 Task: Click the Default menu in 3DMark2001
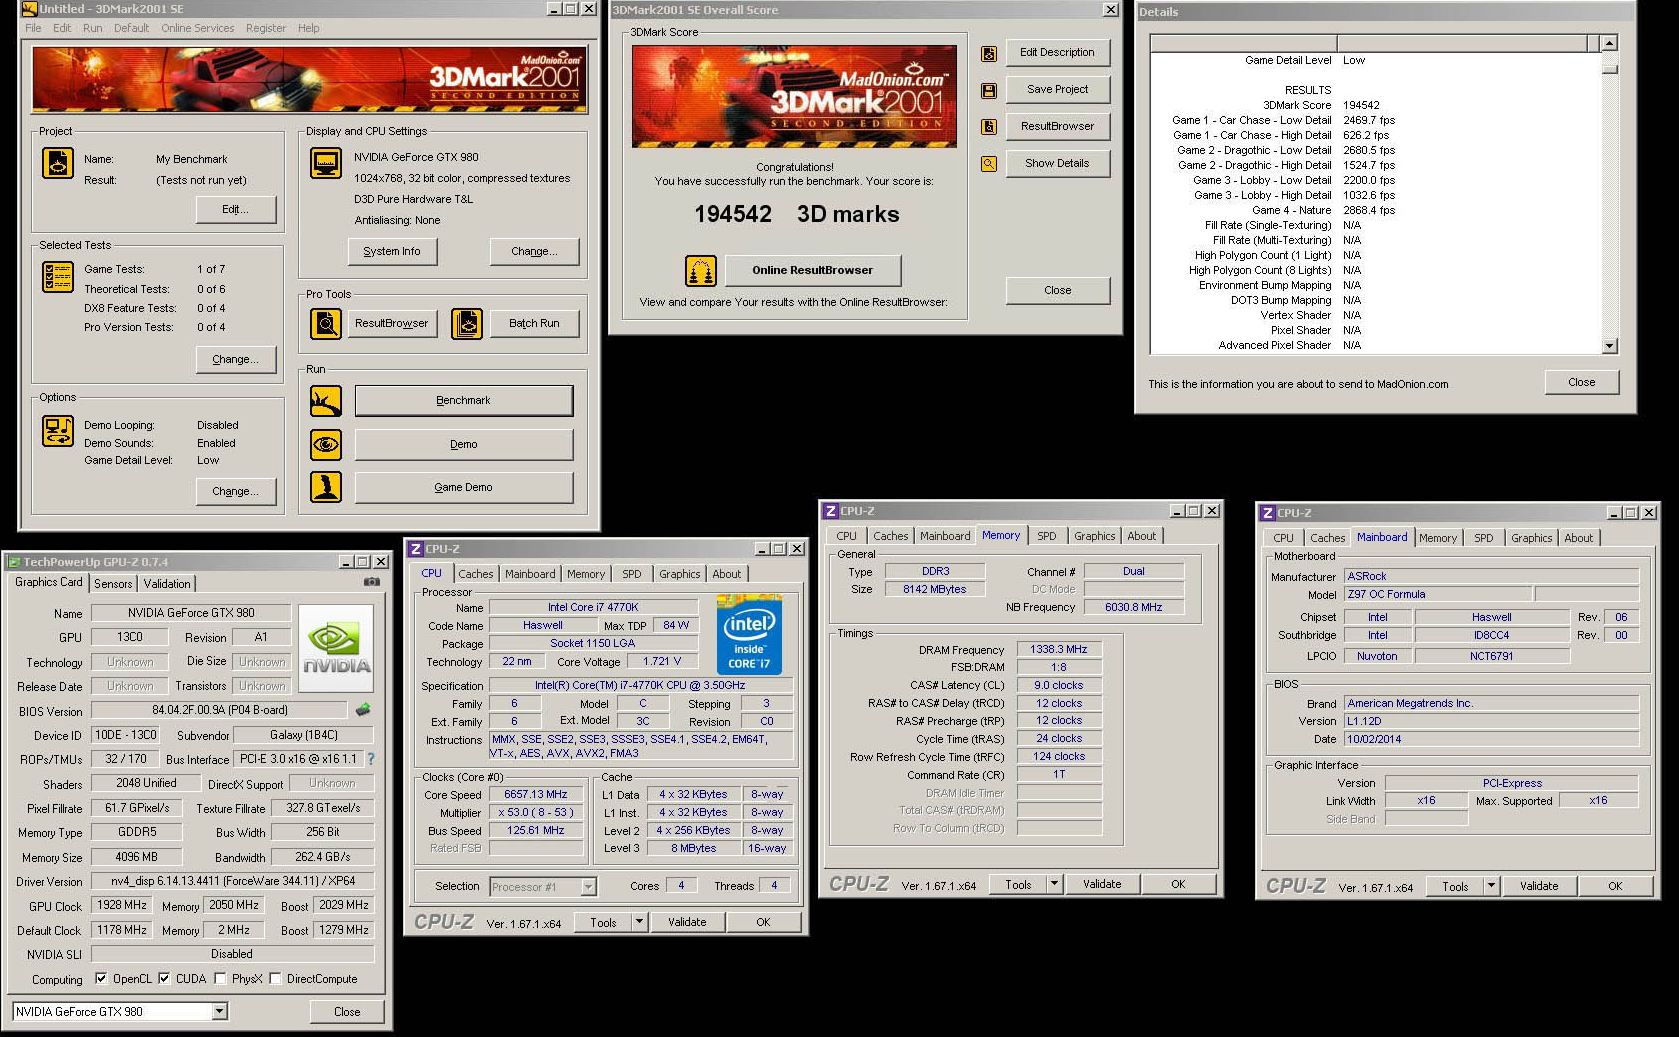(x=131, y=28)
